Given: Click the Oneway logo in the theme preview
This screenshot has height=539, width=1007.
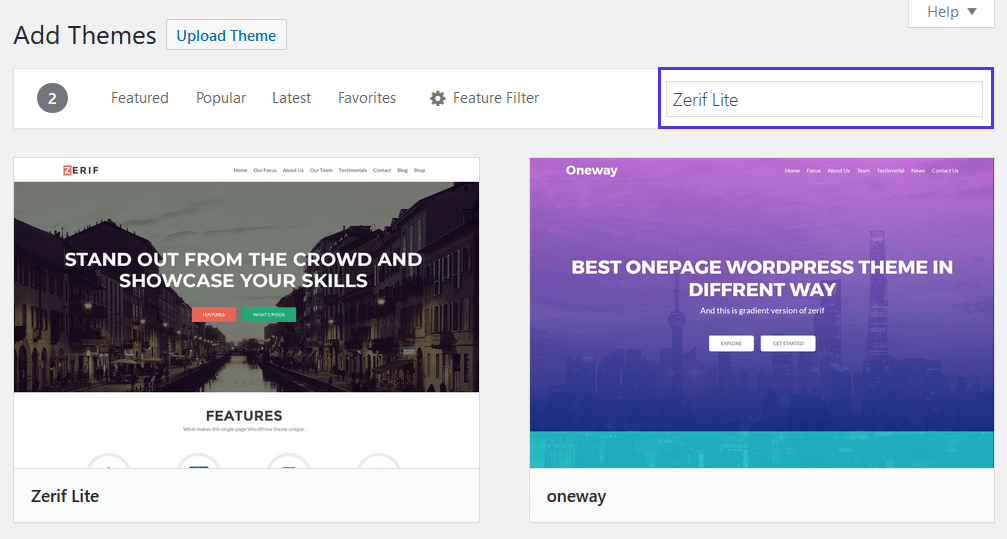Looking at the screenshot, I should [x=591, y=170].
